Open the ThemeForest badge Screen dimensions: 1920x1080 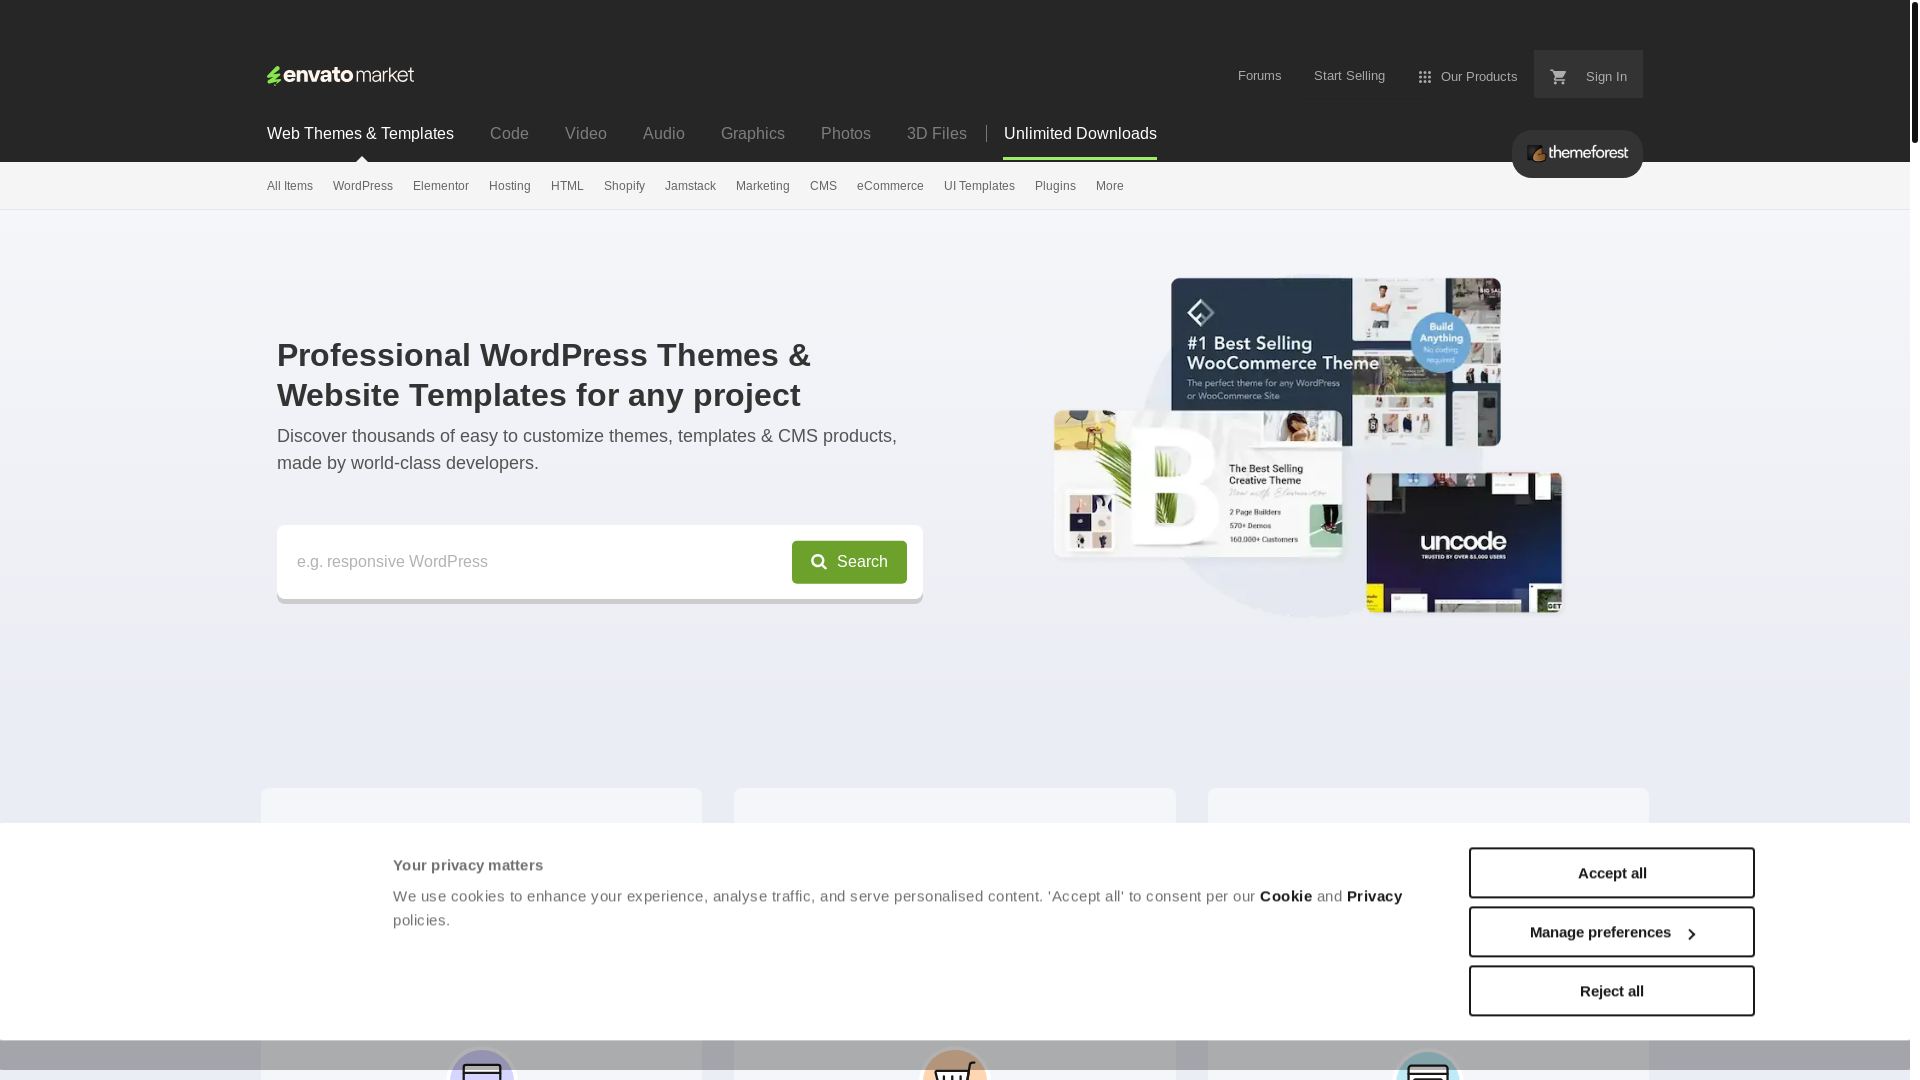(x=1577, y=154)
